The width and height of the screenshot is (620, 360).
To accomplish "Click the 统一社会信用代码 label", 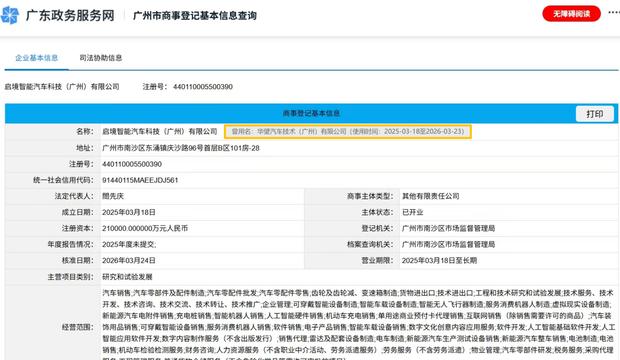I will click(x=63, y=180).
